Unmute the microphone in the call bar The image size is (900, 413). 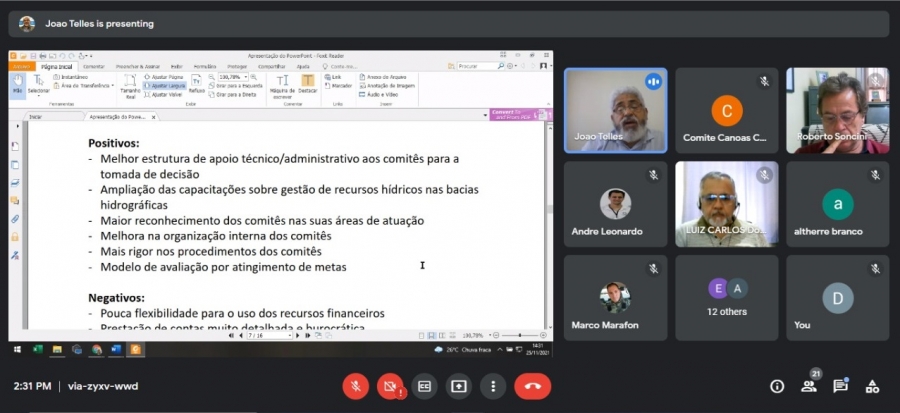coord(355,386)
